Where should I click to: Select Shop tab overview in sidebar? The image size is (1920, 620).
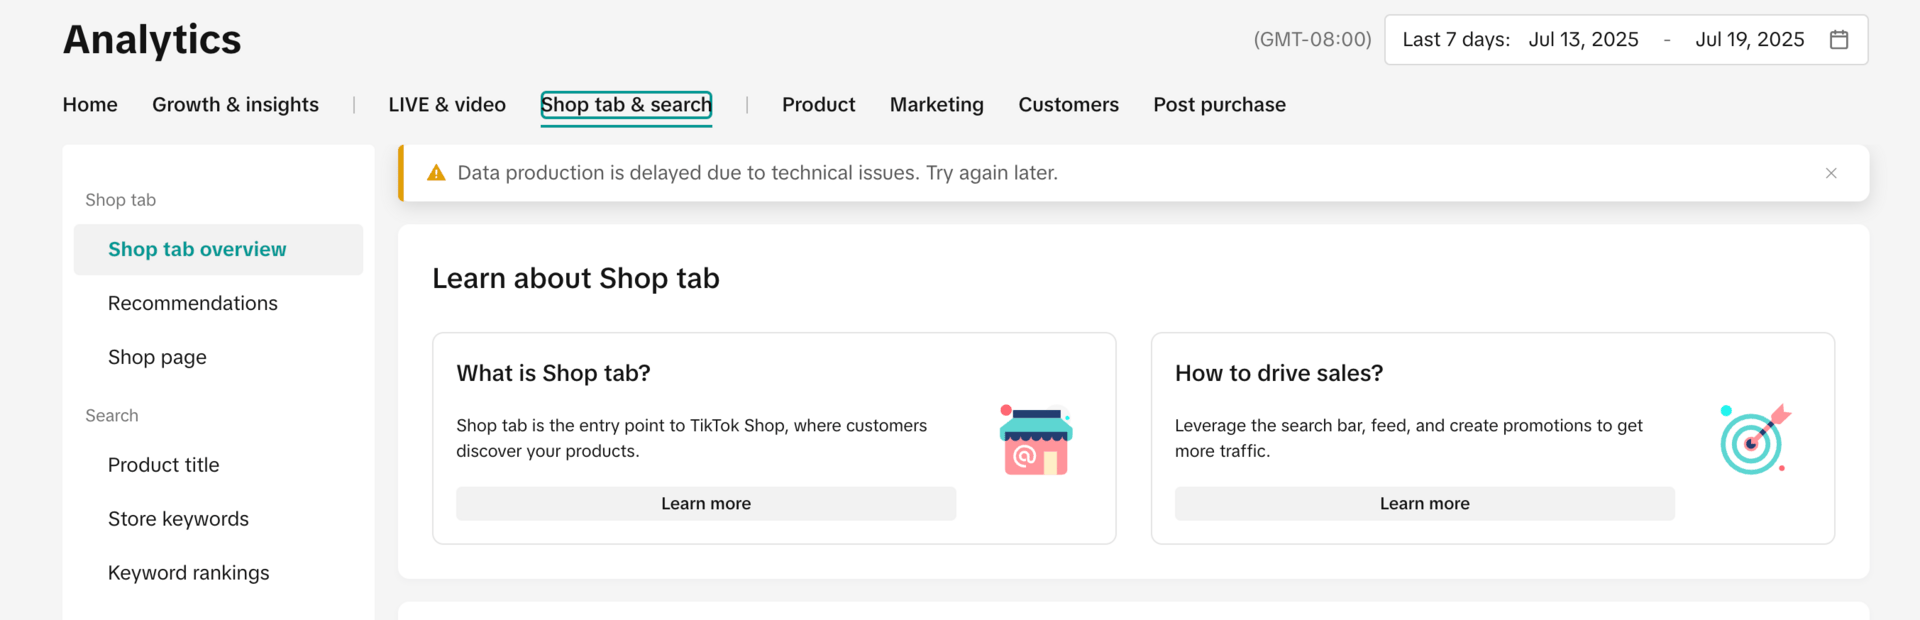197,250
